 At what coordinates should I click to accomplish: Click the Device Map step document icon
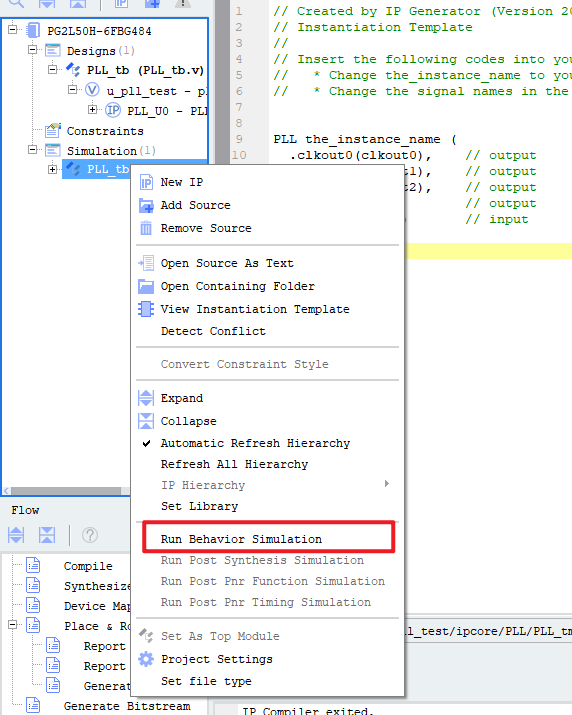(33, 606)
